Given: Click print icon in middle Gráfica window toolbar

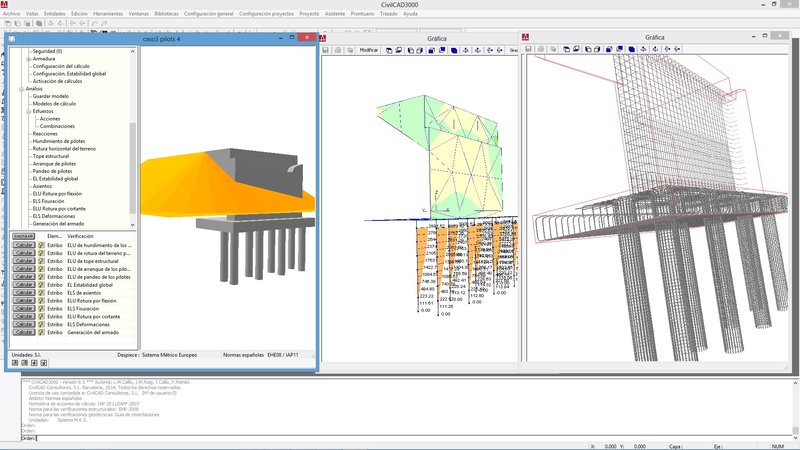Looking at the screenshot, I should coord(340,50).
